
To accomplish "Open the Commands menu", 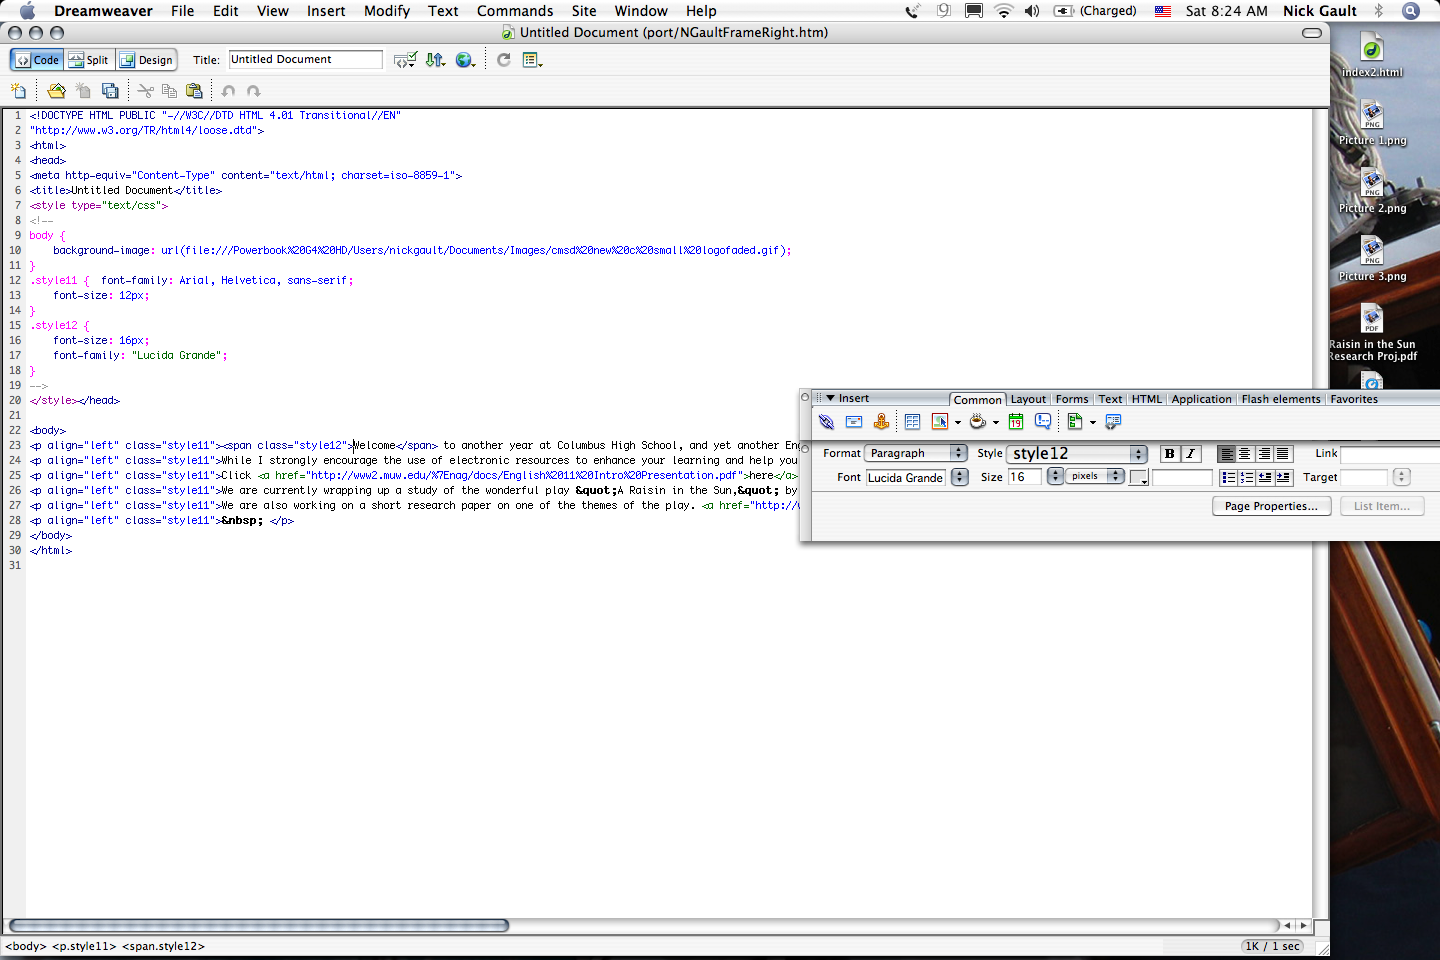I will pyautogui.click(x=514, y=11).
